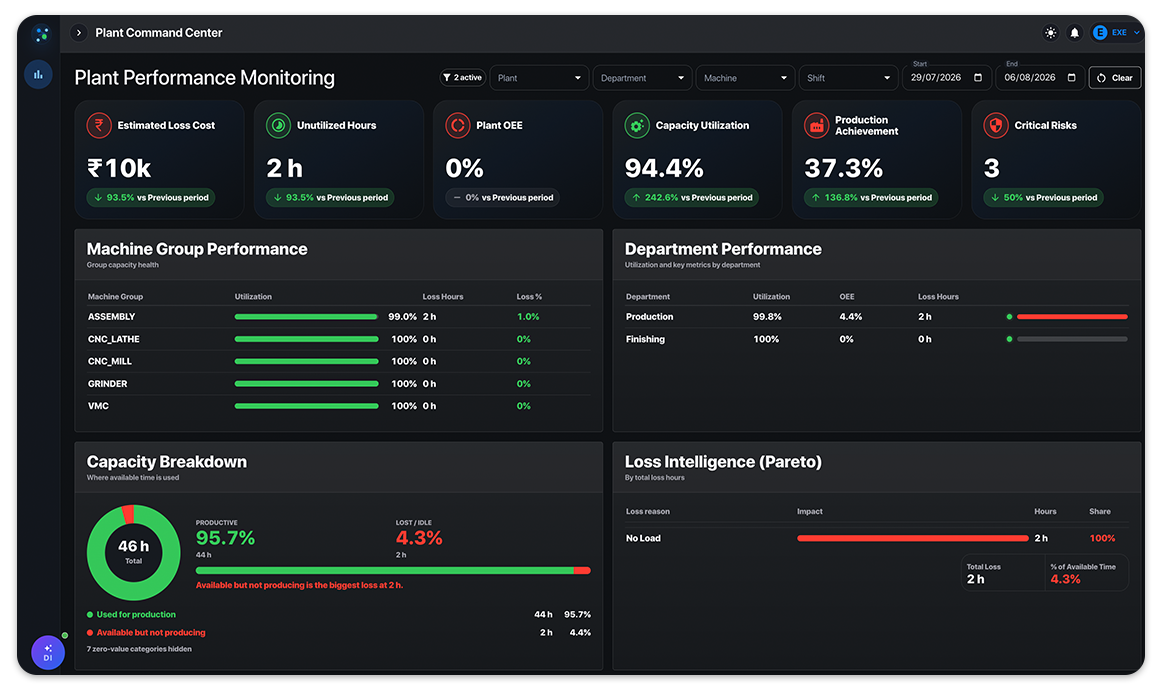Click the ASSEMBLY utilization progress bar

[x=307, y=316]
